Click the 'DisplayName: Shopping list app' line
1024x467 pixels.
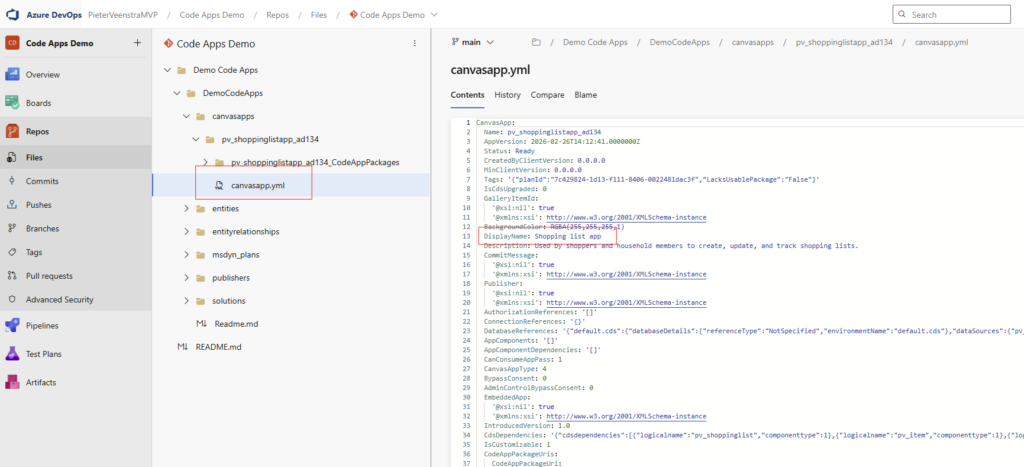pyautogui.click(x=542, y=236)
